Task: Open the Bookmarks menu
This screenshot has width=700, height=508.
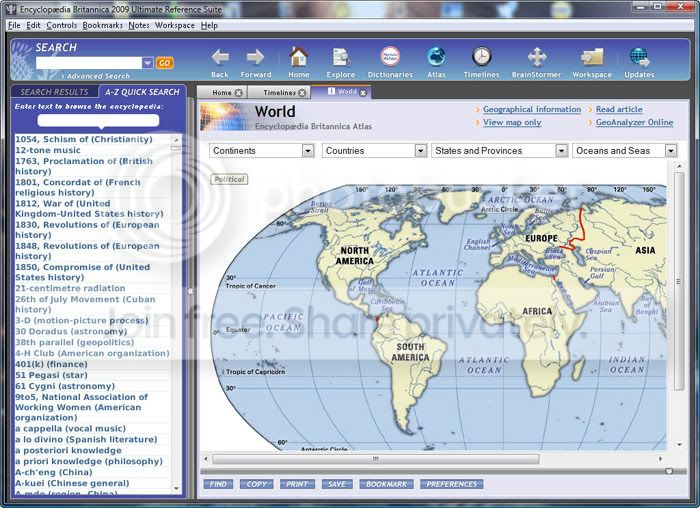Action: [103, 25]
